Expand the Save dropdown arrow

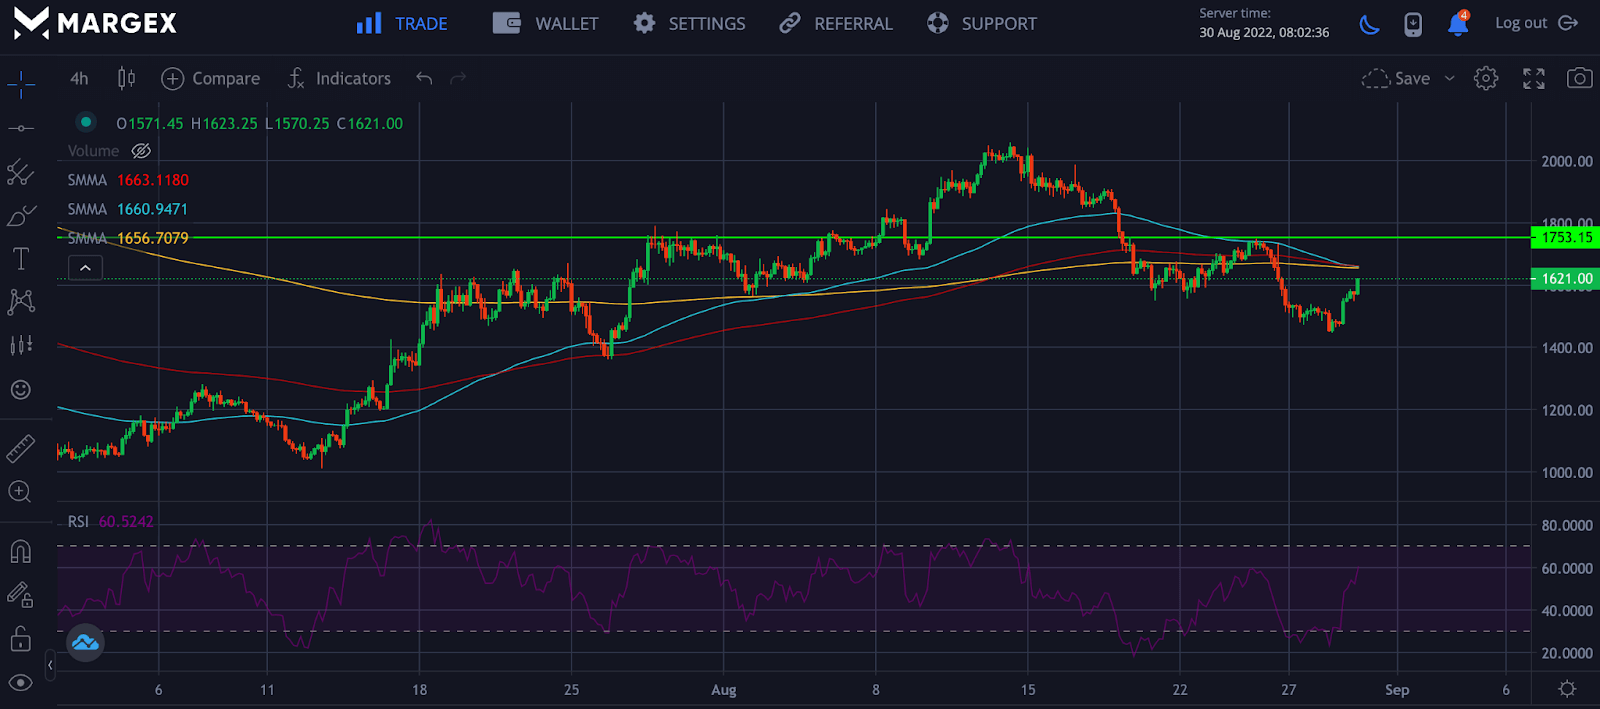(x=1449, y=78)
